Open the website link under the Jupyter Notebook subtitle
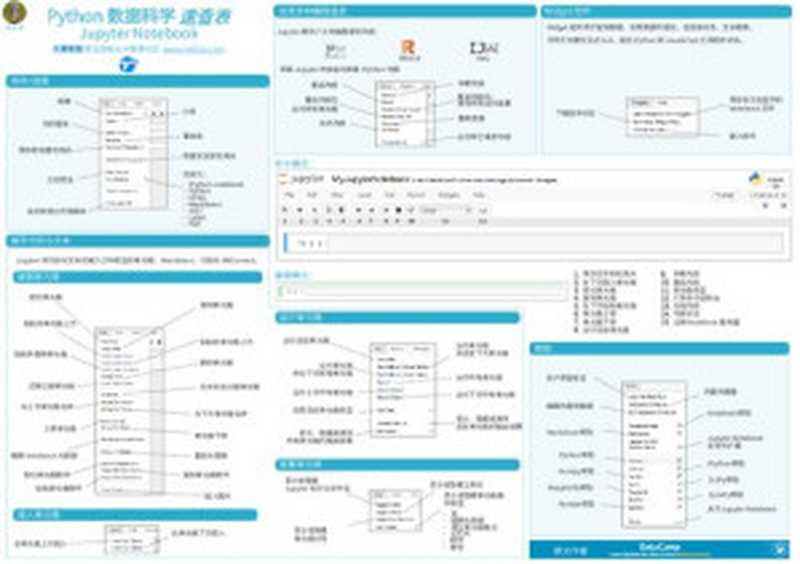The width and height of the screenshot is (800, 564). (194, 50)
